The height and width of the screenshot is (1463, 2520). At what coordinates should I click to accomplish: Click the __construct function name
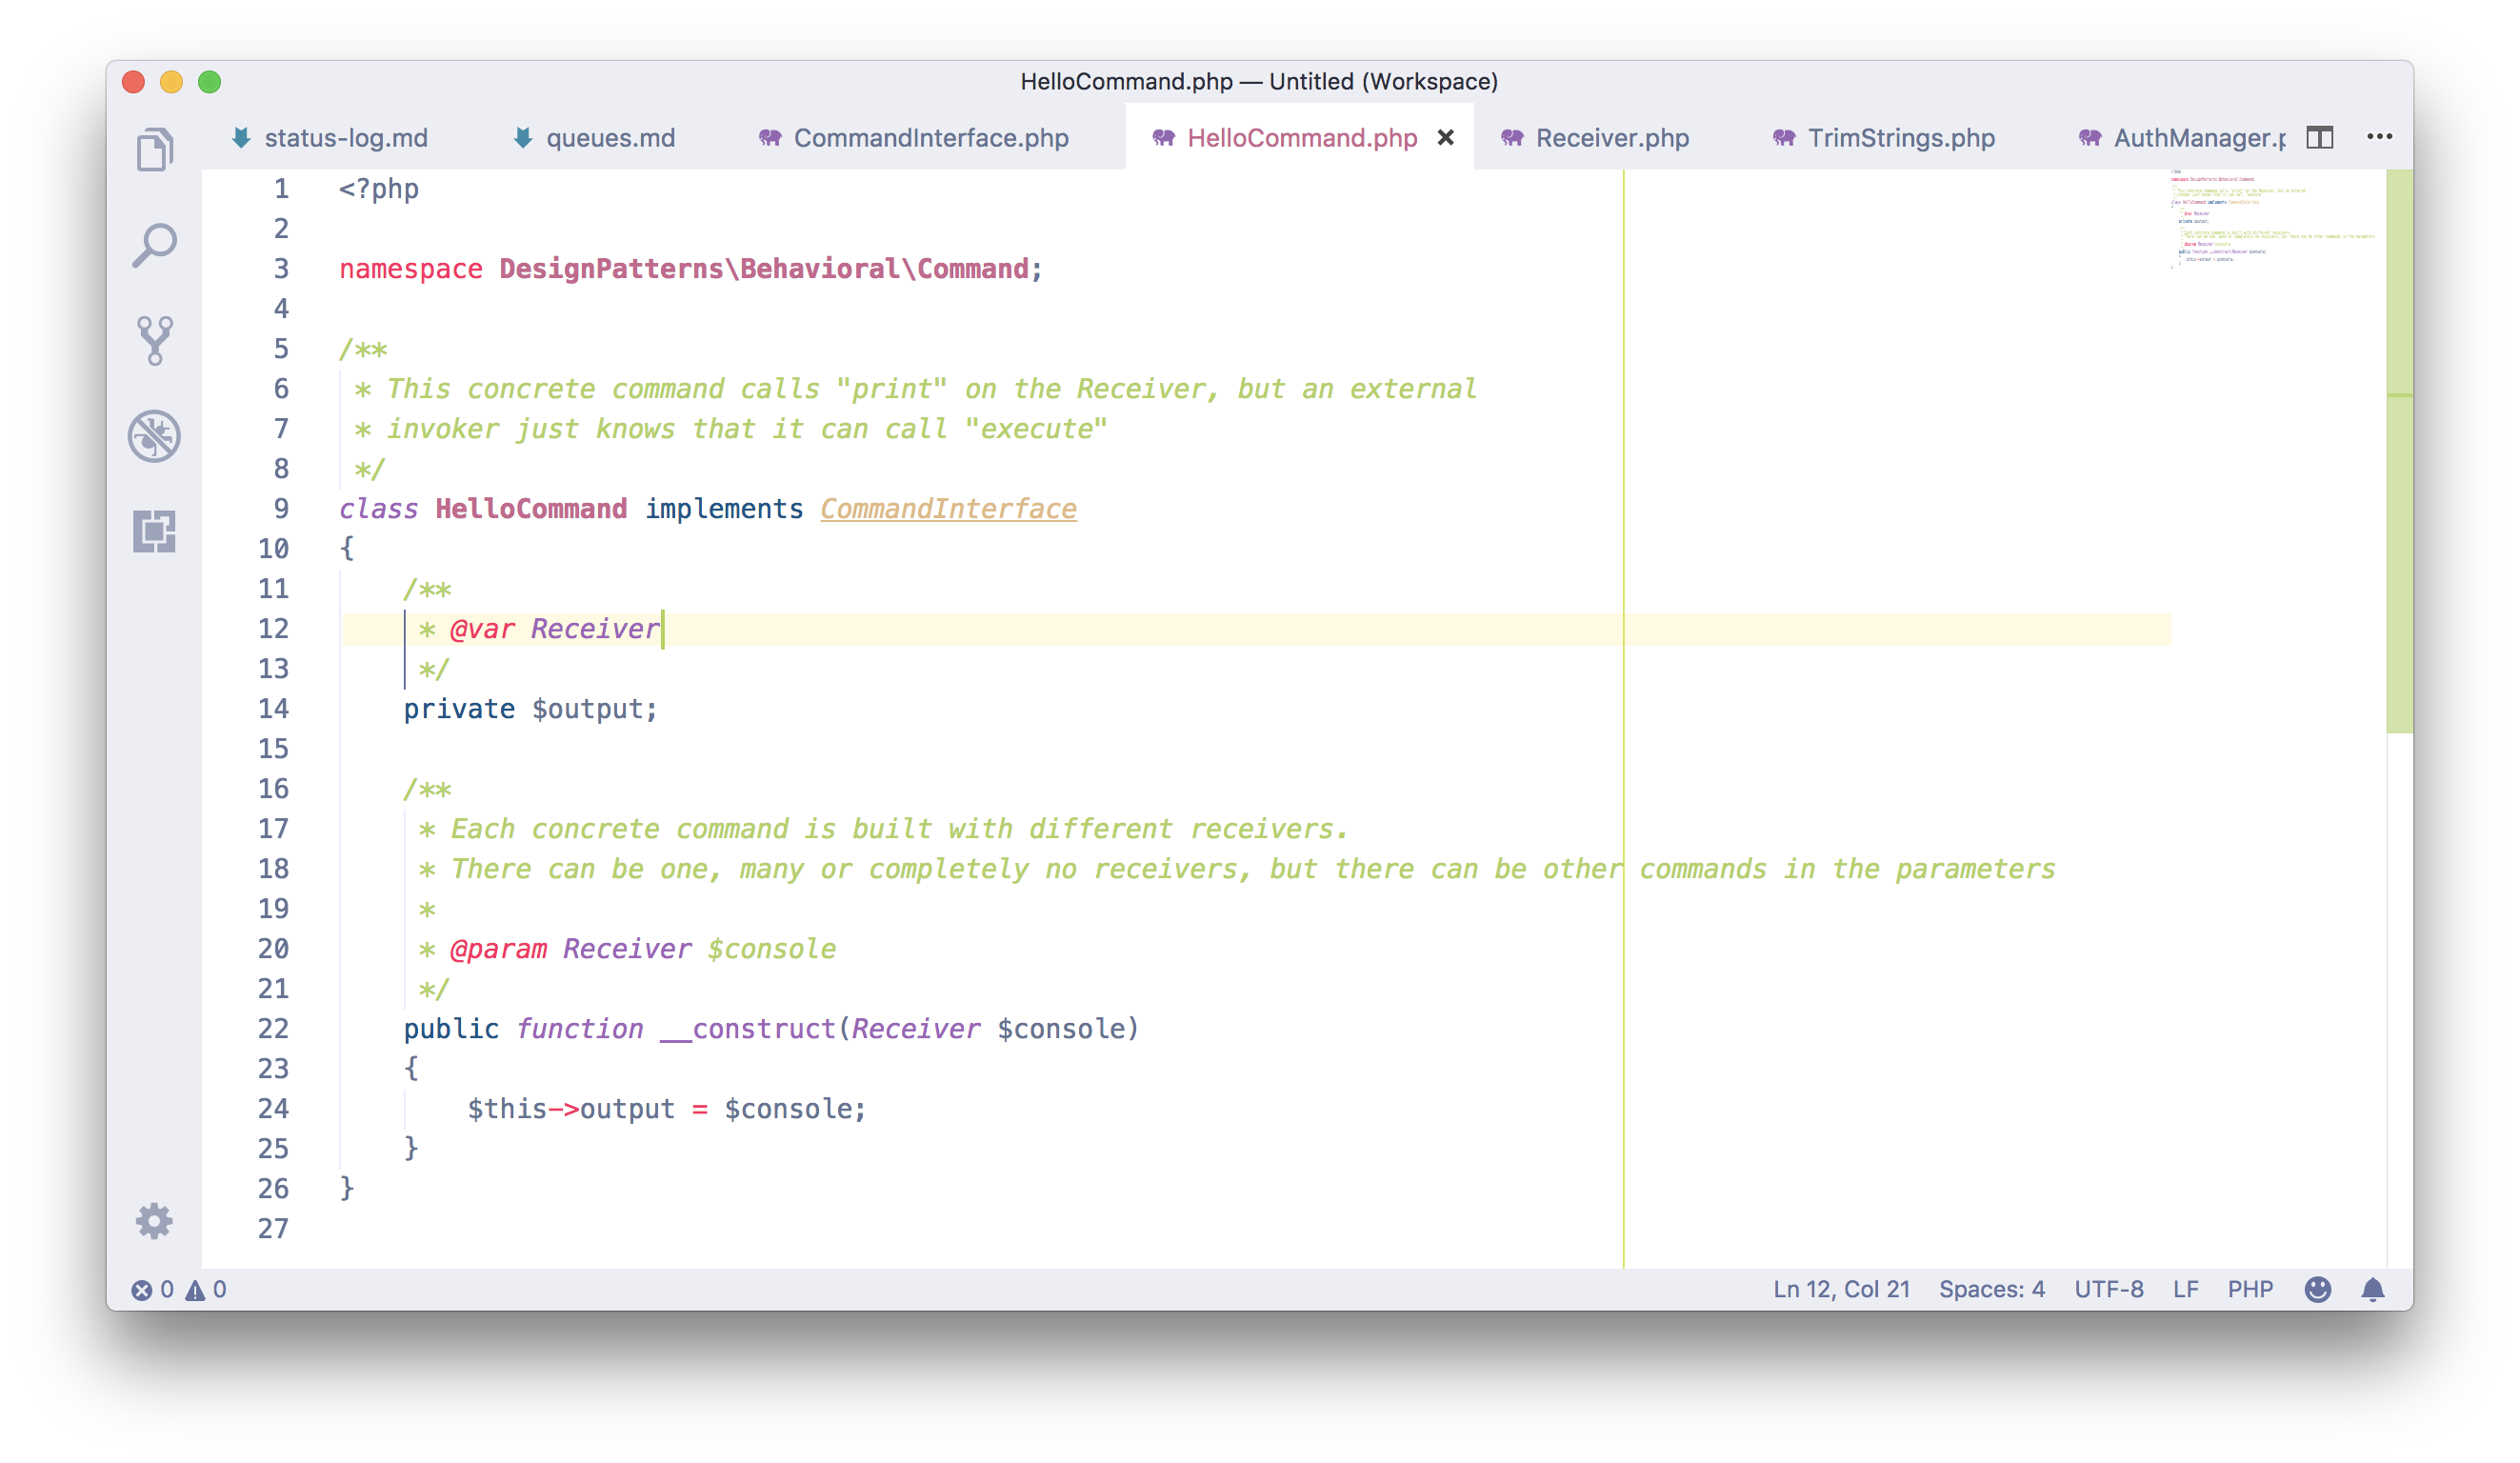tap(748, 1029)
